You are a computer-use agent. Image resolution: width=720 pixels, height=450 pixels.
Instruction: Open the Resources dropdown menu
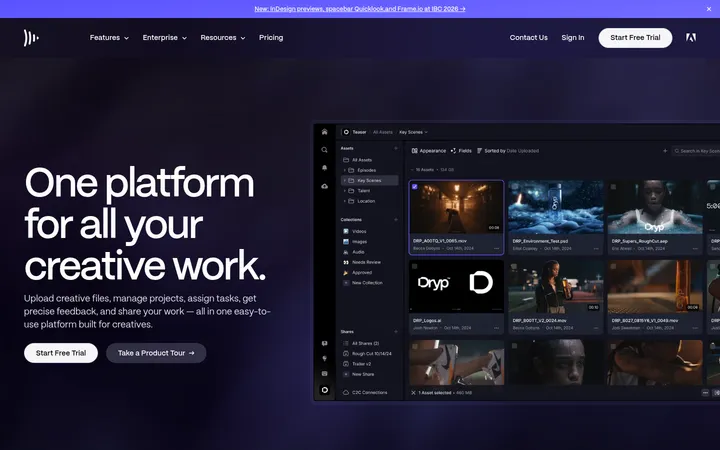pyautogui.click(x=223, y=38)
